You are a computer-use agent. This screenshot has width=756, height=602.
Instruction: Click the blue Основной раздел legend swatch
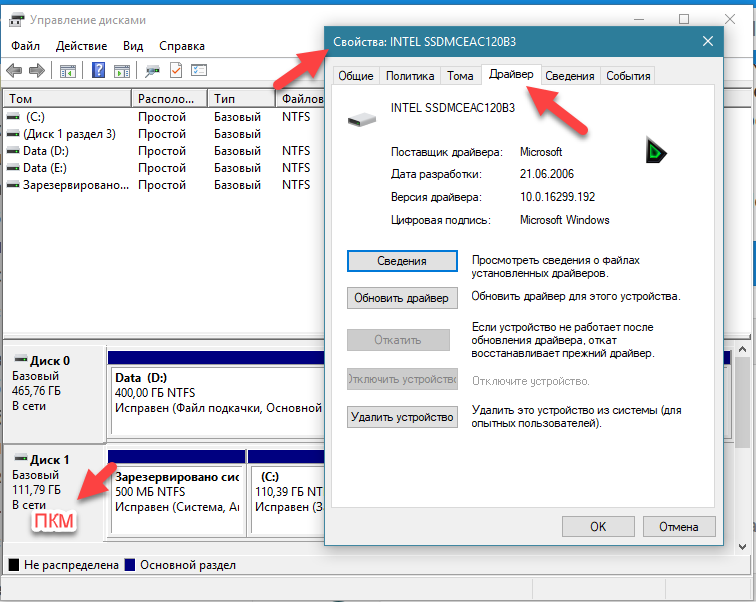(130, 564)
